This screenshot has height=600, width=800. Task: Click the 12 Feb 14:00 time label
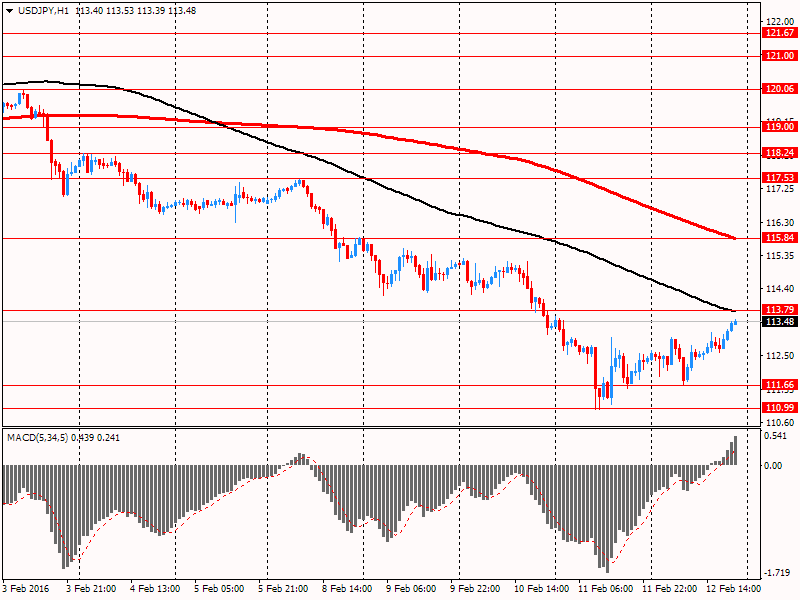734,589
